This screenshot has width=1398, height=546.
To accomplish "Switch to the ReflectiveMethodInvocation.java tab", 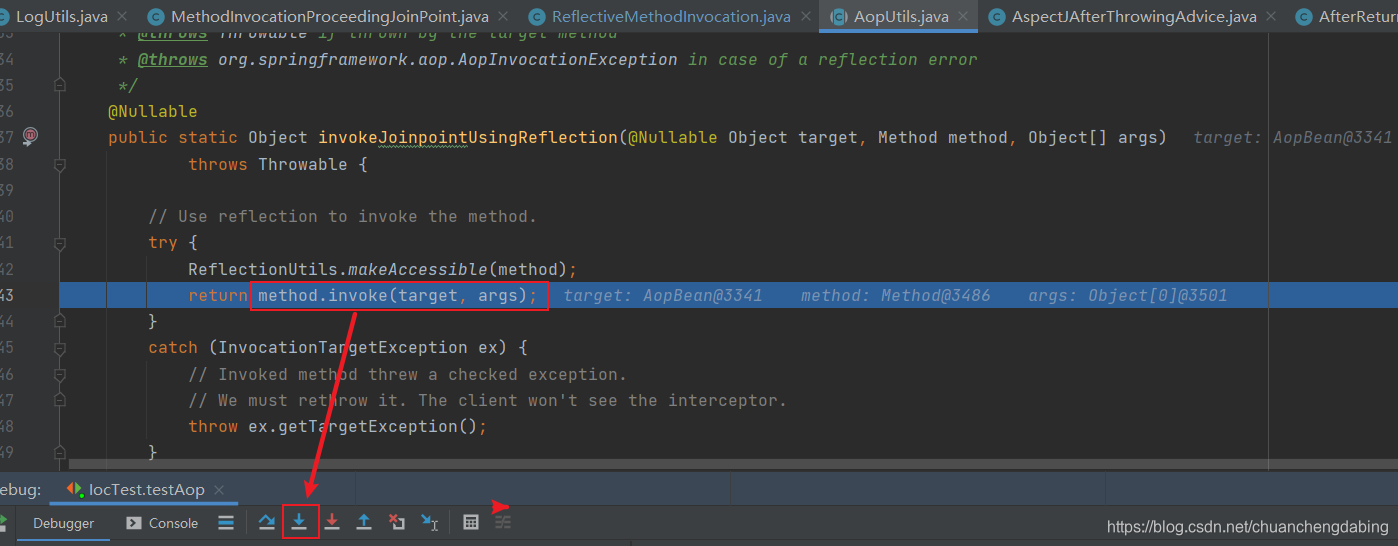I will pyautogui.click(x=669, y=17).
